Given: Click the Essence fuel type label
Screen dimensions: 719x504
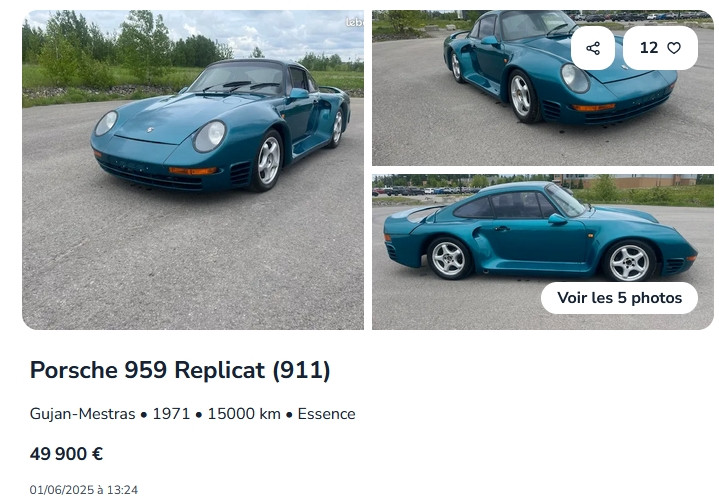Looking at the screenshot, I should pyautogui.click(x=326, y=414).
